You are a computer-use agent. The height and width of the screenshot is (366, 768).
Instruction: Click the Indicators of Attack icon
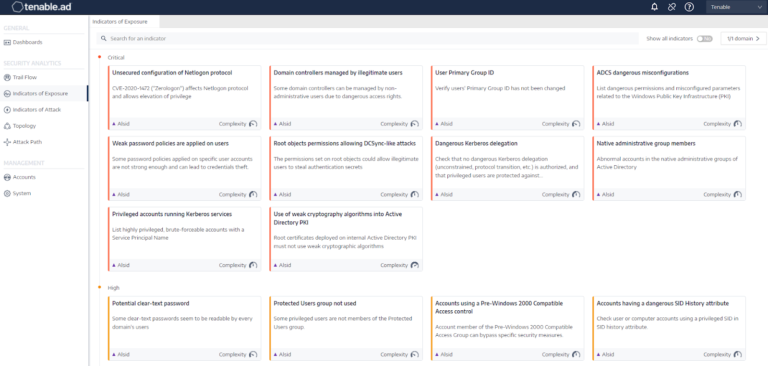pos(7,110)
